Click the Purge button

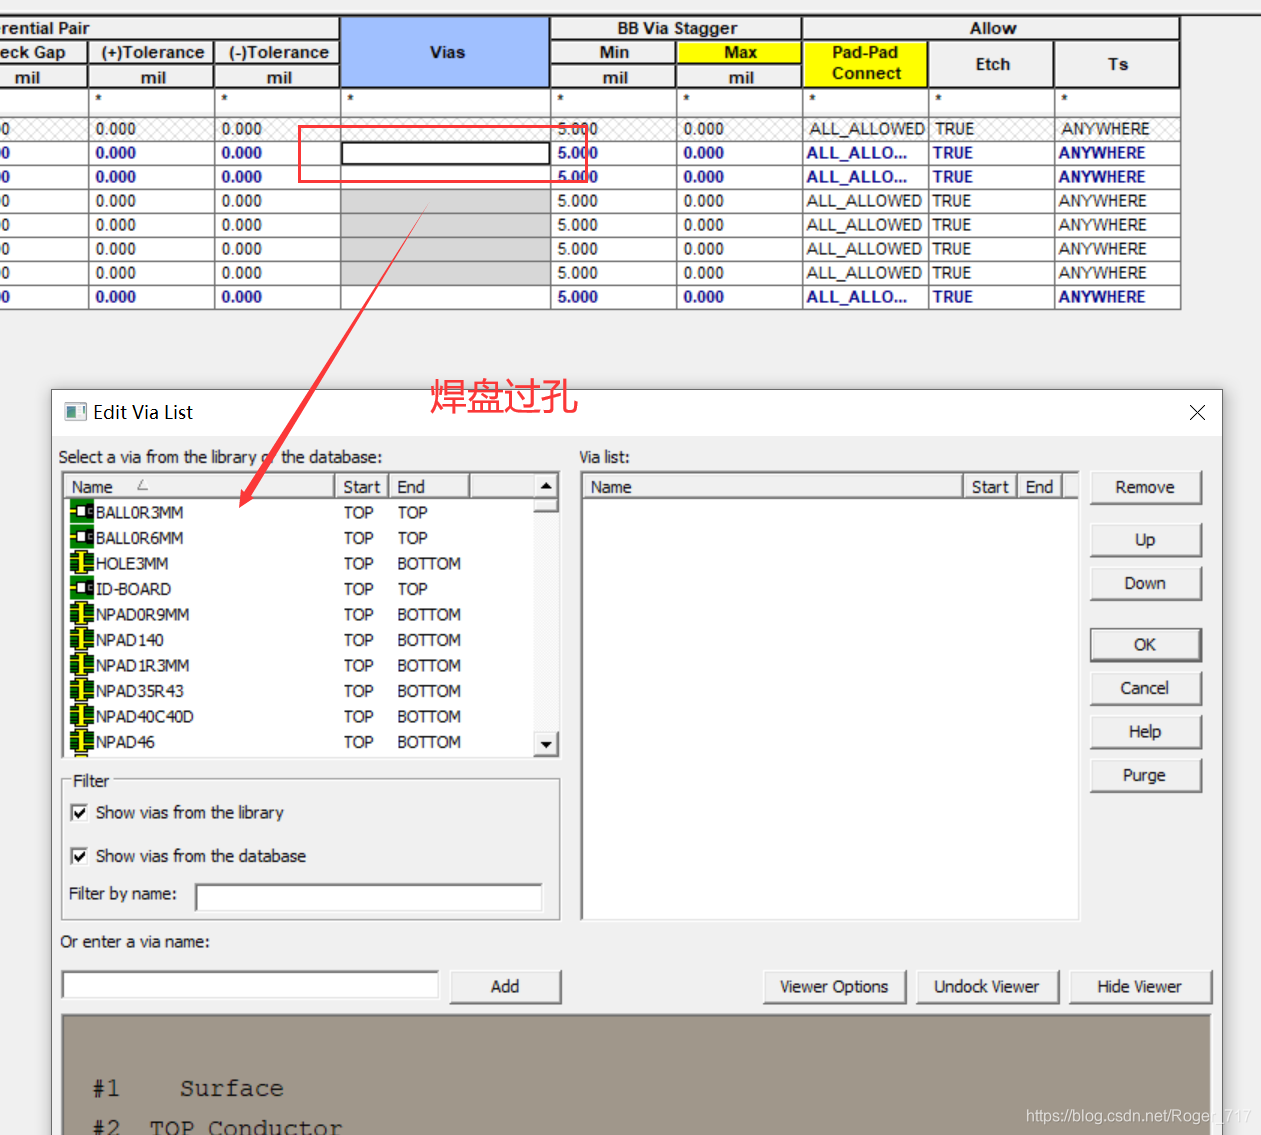[x=1144, y=775]
